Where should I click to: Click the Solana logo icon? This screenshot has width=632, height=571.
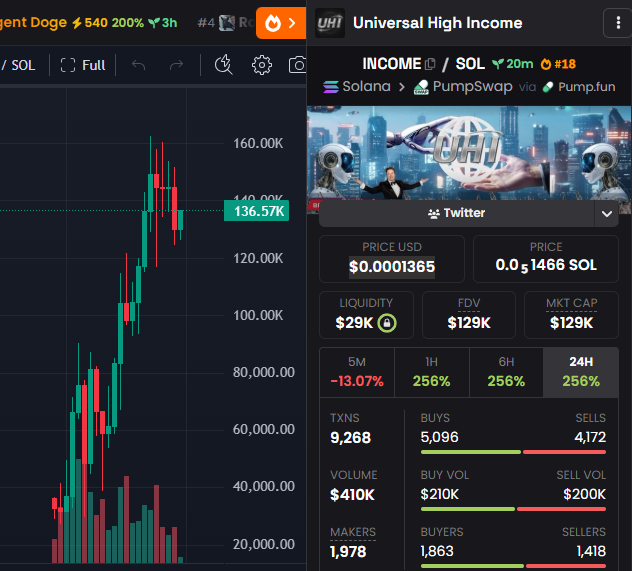pyautogui.click(x=331, y=87)
